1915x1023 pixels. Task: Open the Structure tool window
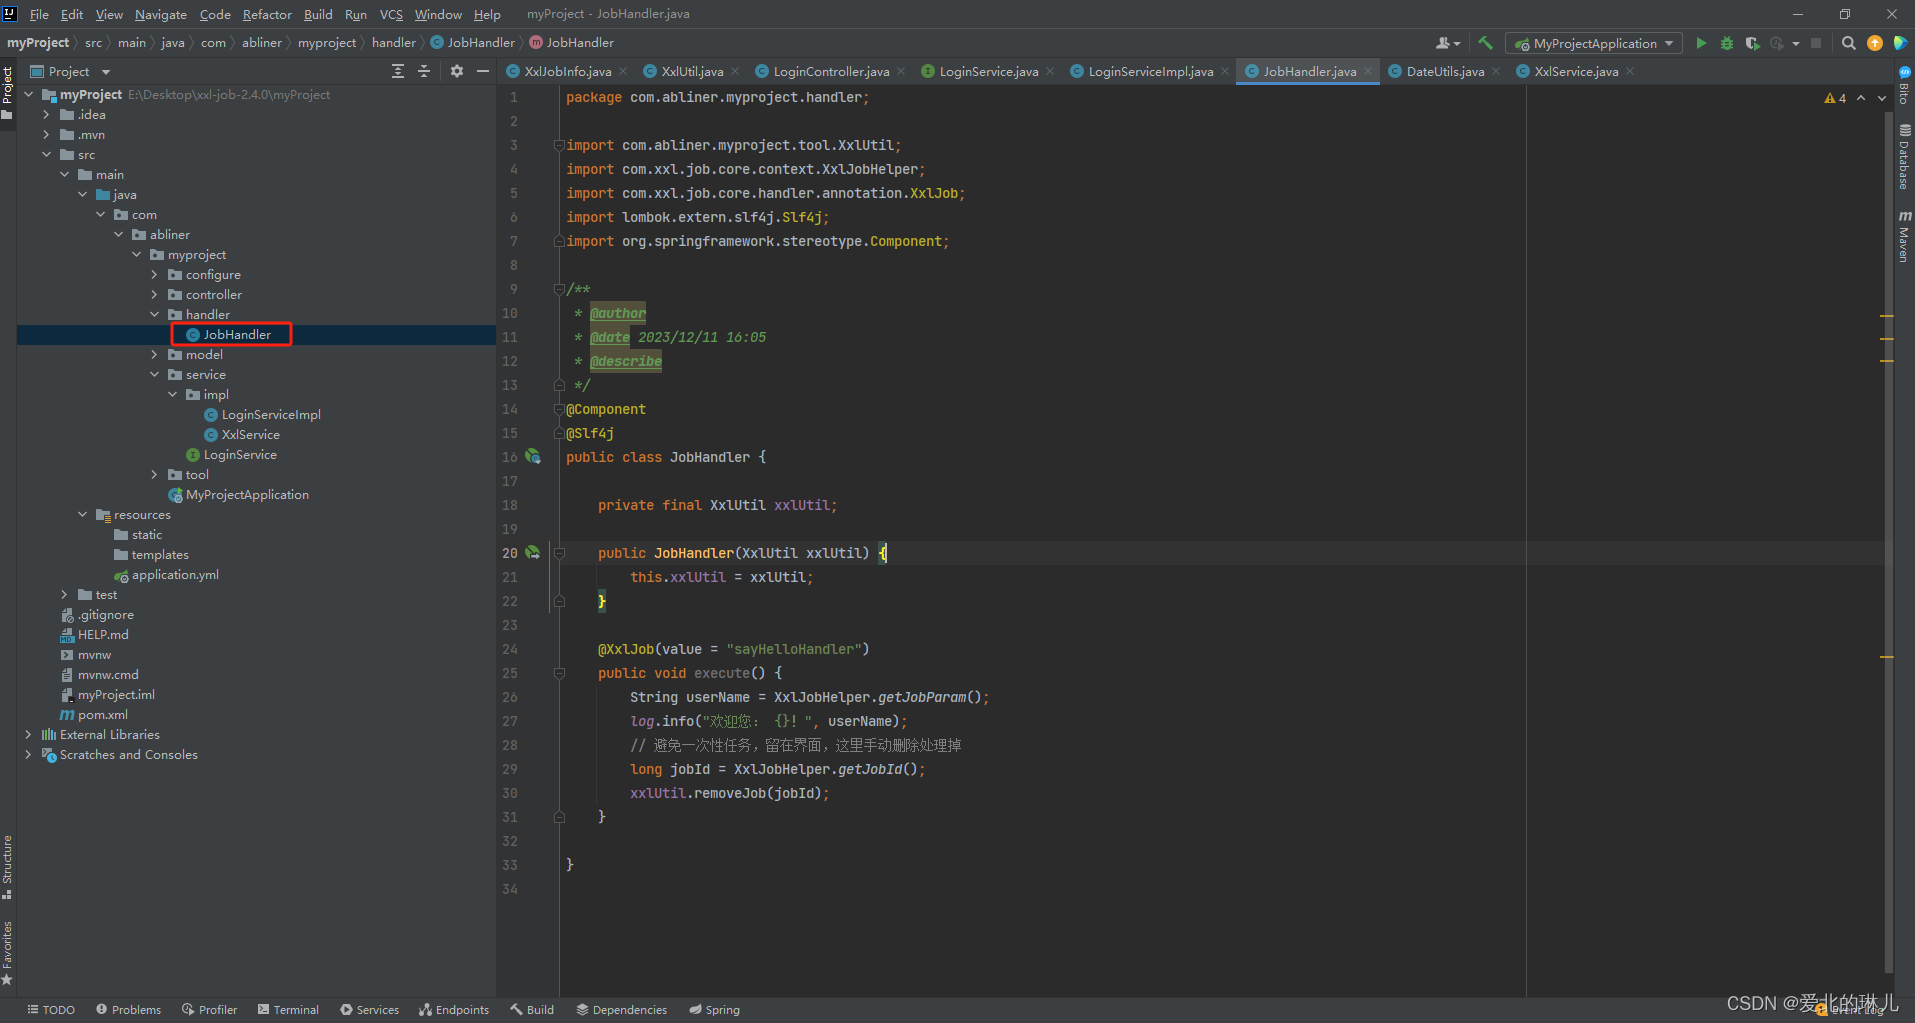[x=7, y=866]
